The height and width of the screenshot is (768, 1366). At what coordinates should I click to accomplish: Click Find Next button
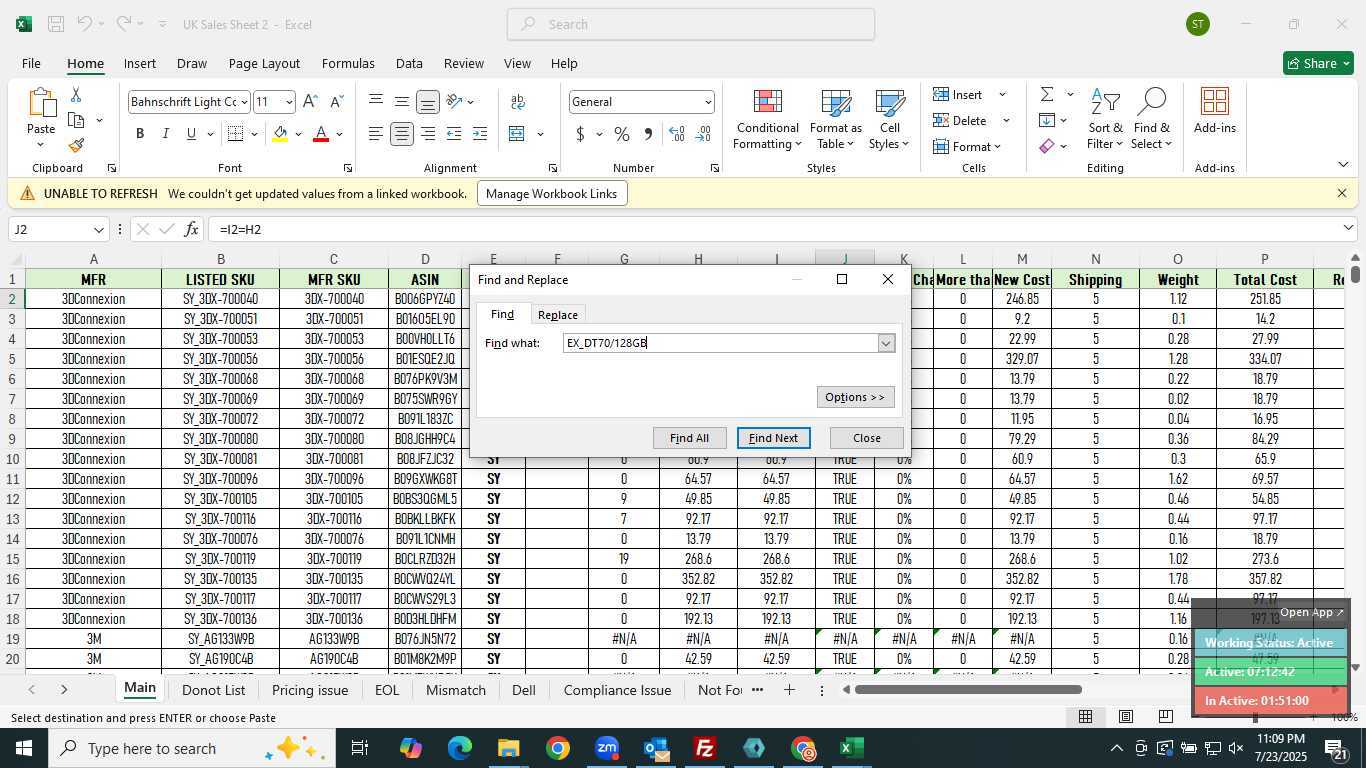pos(773,438)
